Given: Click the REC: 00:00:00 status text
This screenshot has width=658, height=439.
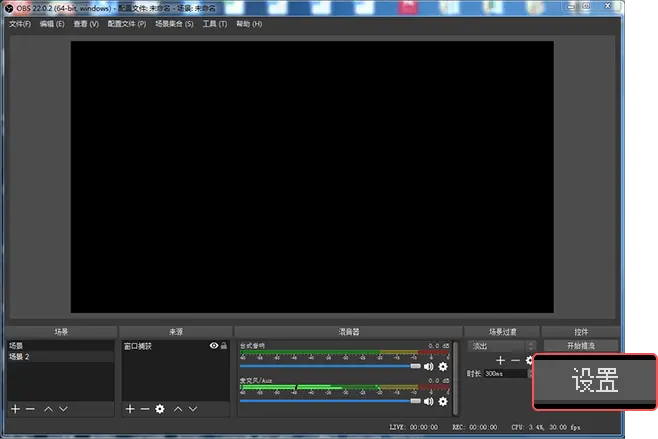Looking at the screenshot, I should pyautogui.click(x=475, y=427).
